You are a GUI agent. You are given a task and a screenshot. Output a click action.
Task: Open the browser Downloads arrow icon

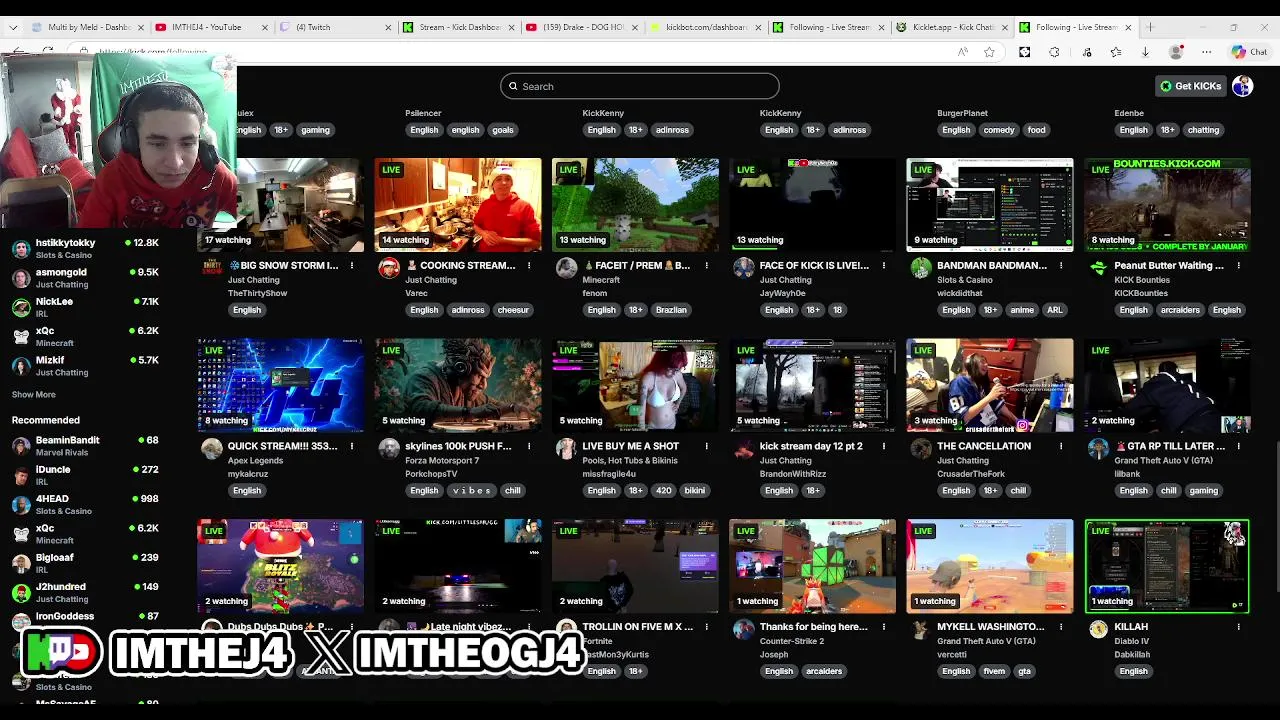(x=1145, y=52)
